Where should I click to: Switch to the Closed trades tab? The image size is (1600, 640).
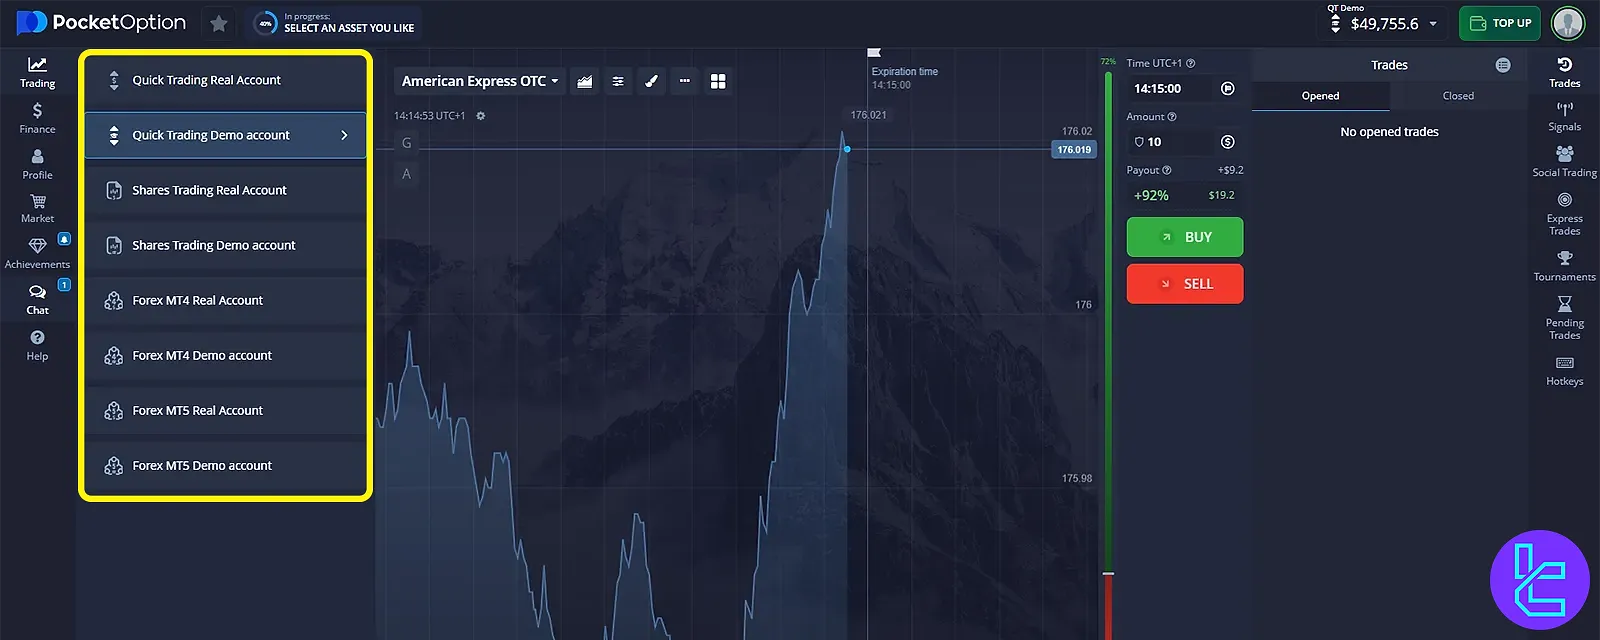click(1458, 96)
